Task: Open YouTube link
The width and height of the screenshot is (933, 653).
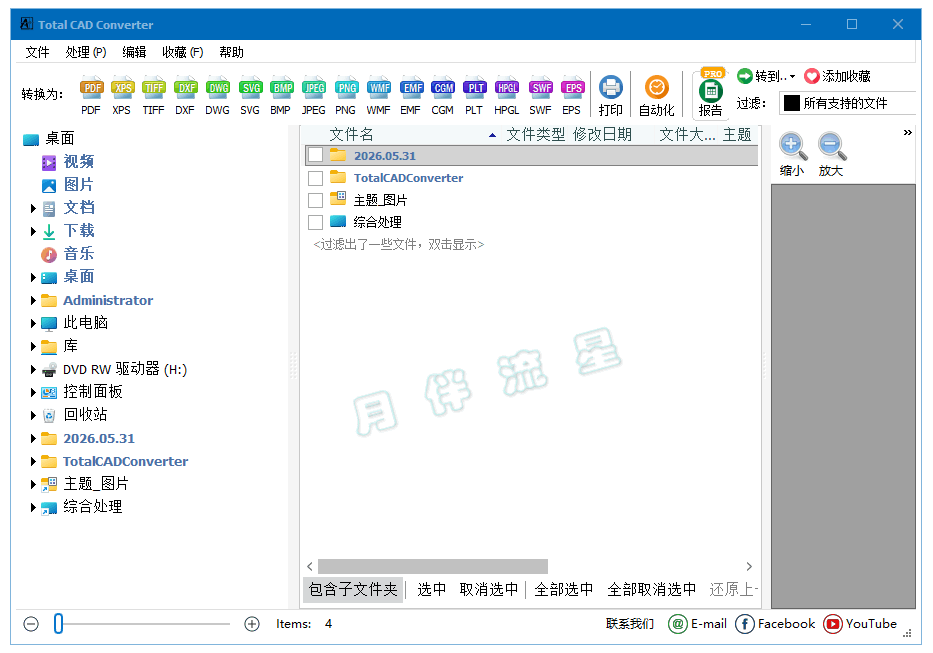Action: tap(860, 624)
